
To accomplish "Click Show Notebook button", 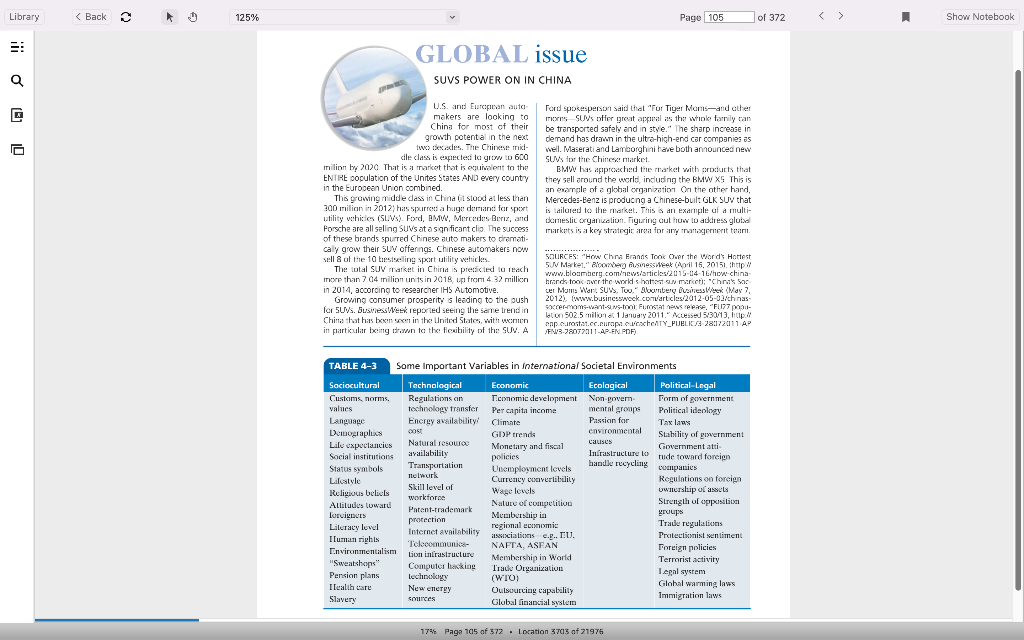I will (979, 17).
